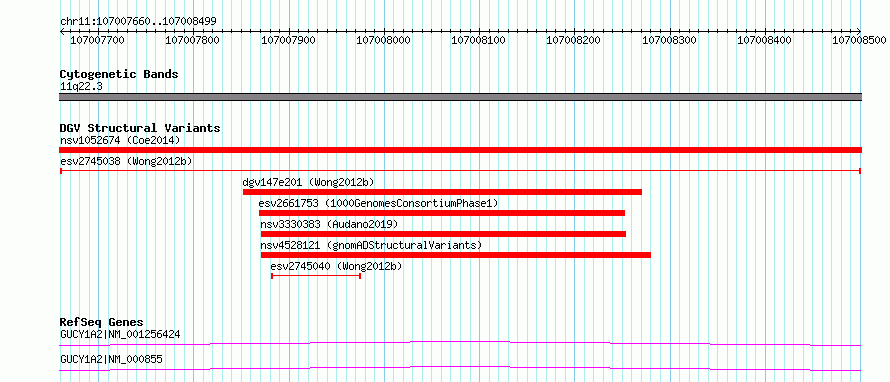Select the esv2745038 (Wong2012b) variant line
This screenshot has width=890, height=382.
[460, 171]
